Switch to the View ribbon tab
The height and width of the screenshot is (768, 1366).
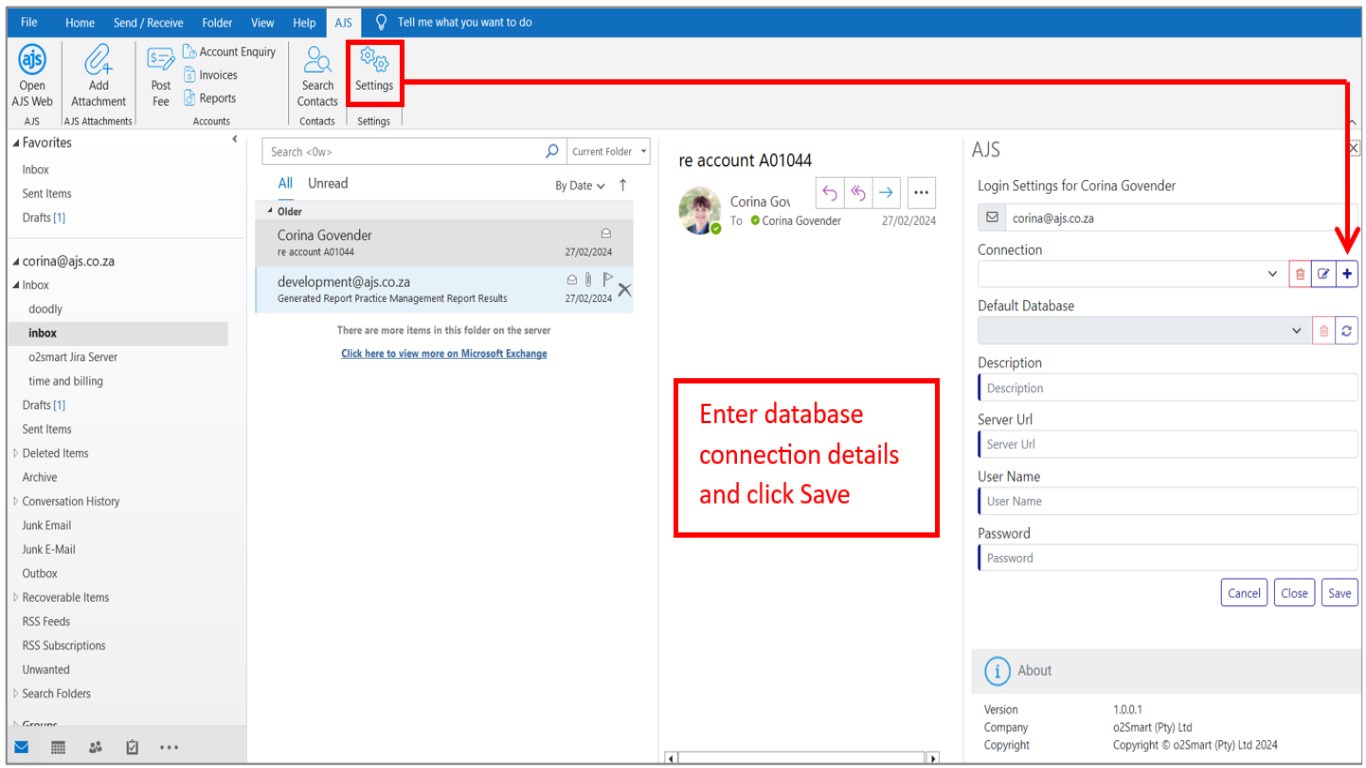click(263, 22)
